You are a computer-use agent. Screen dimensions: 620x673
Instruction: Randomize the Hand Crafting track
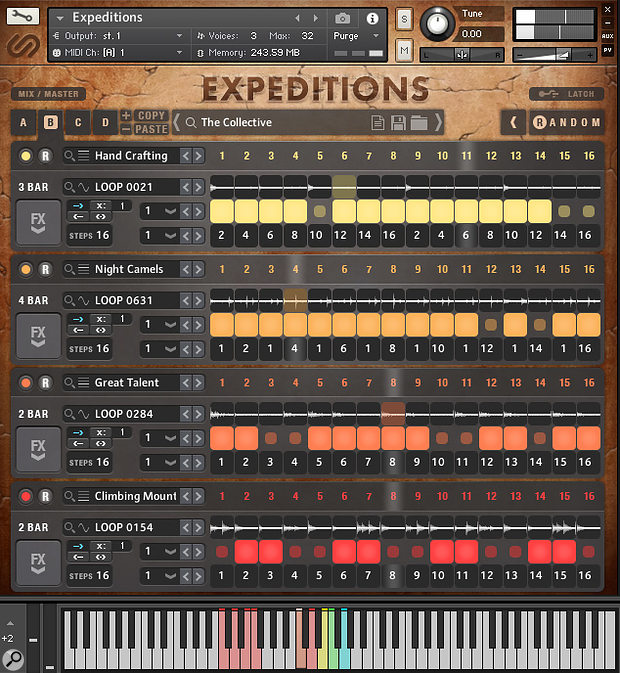[x=45, y=156]
